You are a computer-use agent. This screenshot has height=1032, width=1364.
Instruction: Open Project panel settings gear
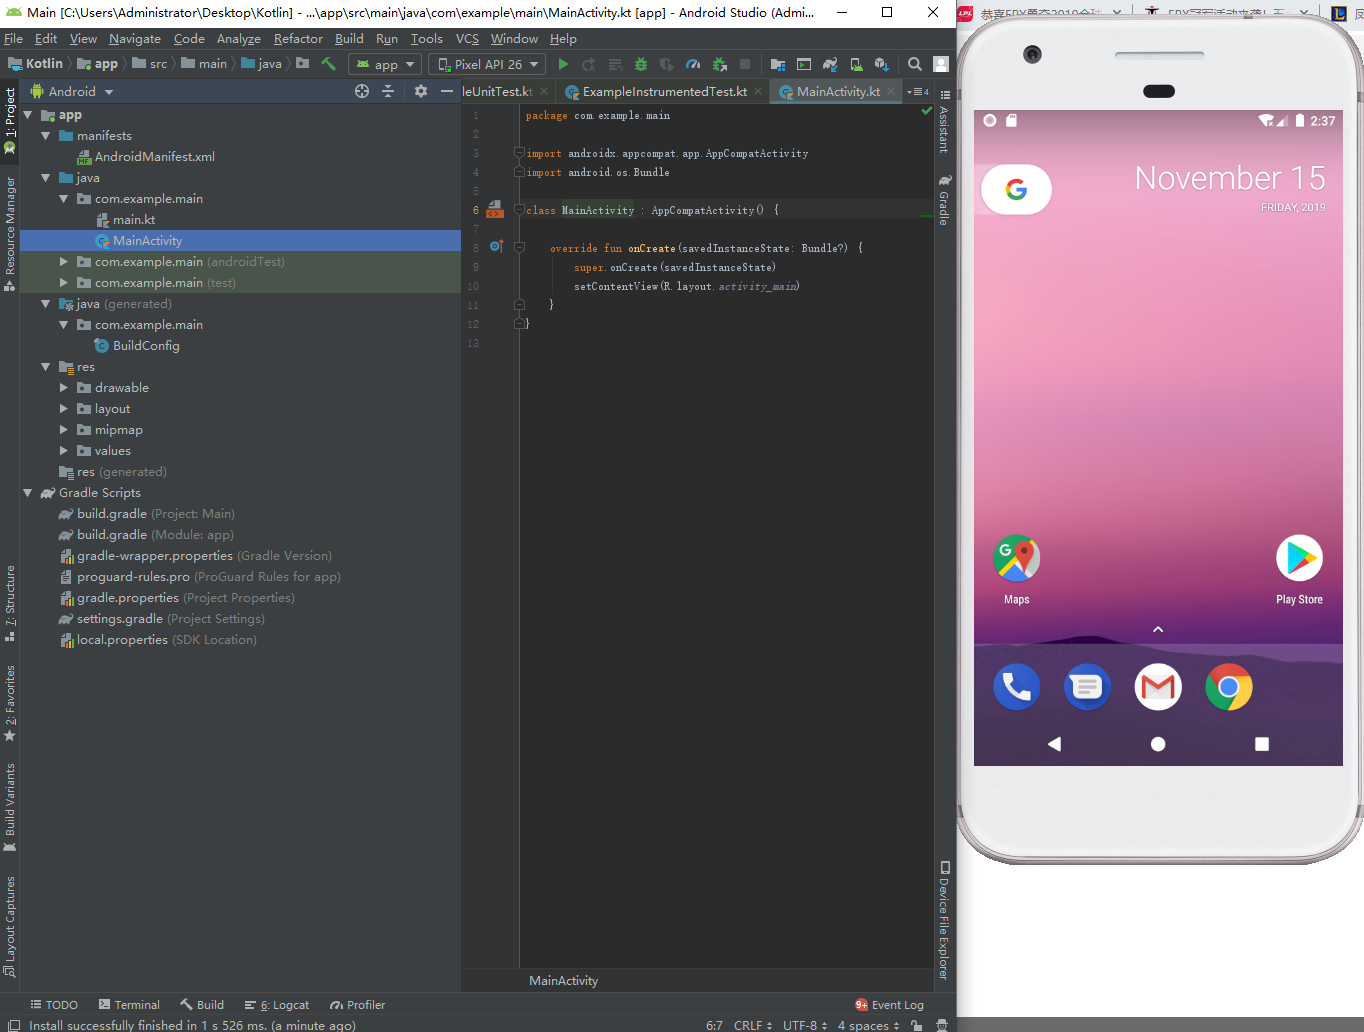(x=421, y=91)
